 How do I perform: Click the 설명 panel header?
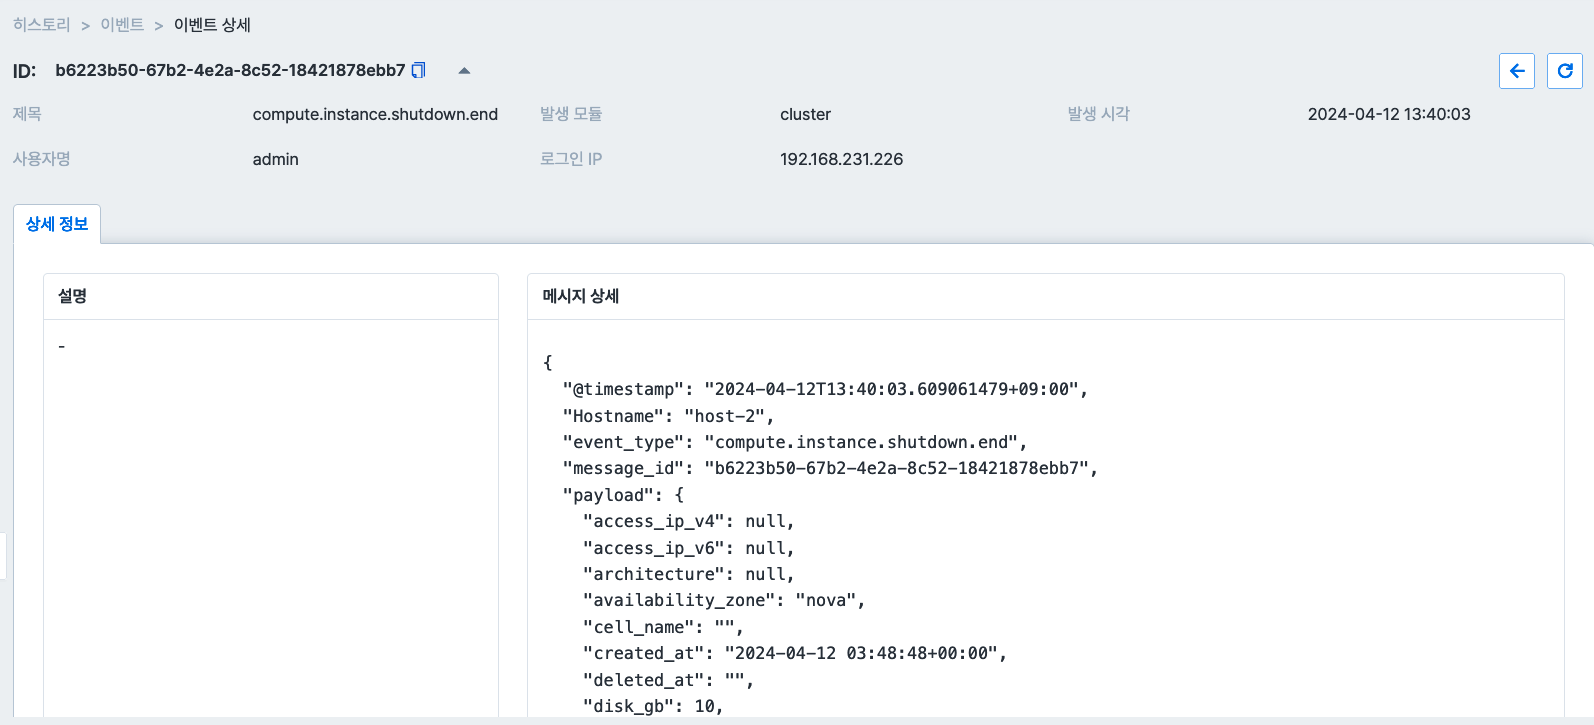(73, 296)
